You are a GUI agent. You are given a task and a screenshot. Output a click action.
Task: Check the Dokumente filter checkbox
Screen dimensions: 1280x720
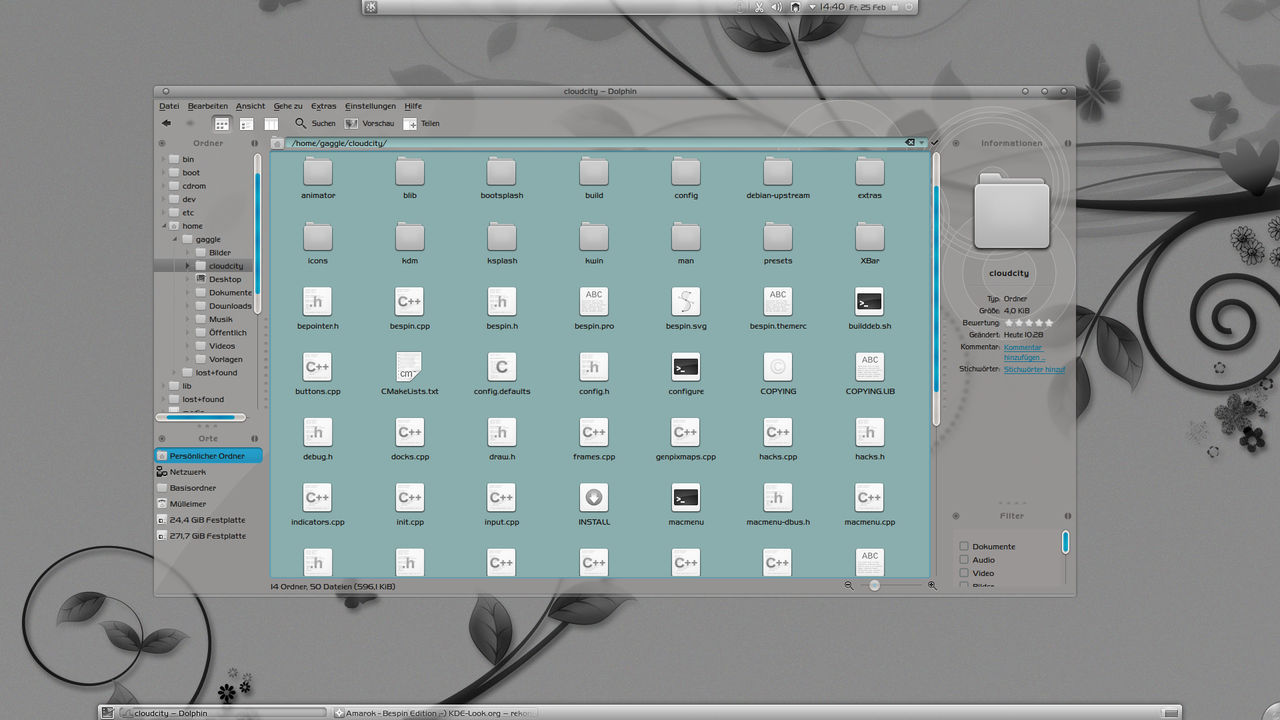(x=964, y=546)
